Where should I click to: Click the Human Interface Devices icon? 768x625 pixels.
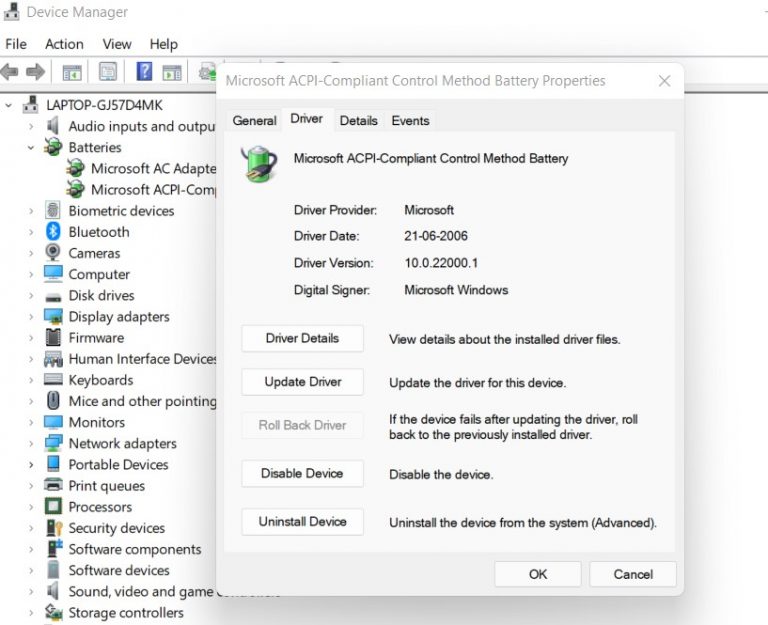click(x=53, y=359)
